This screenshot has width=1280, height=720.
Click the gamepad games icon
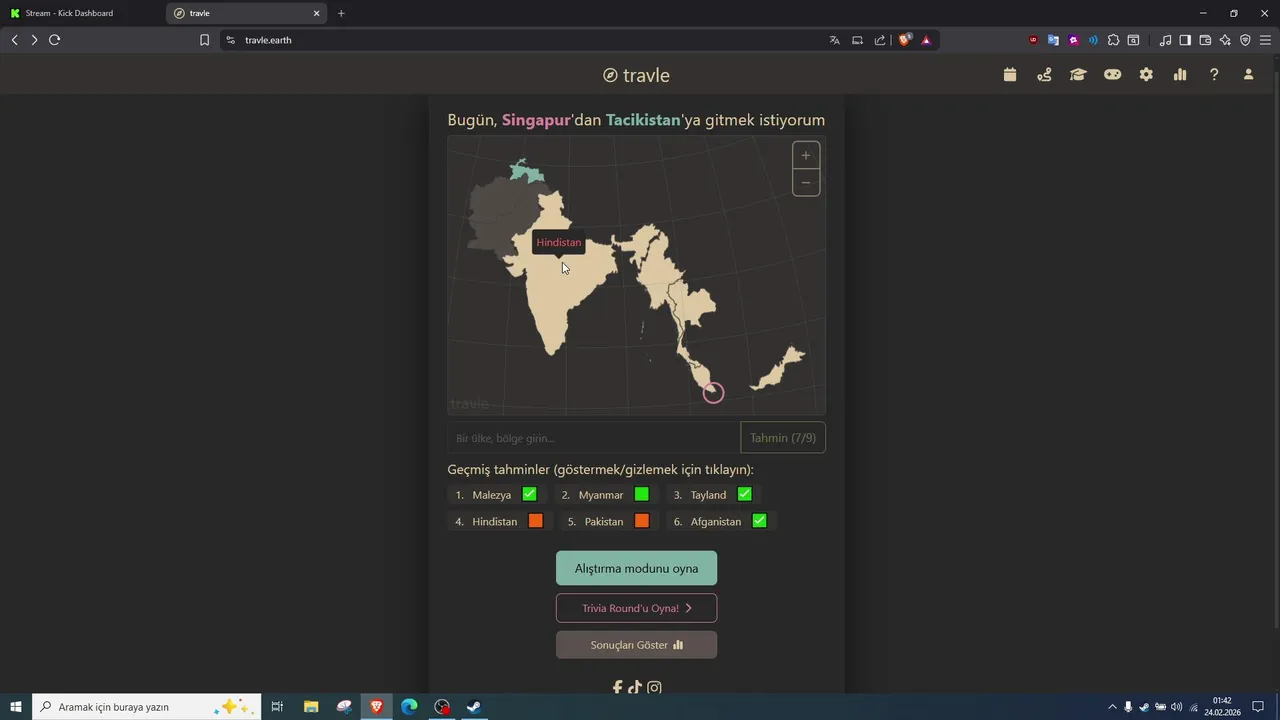tap(1112, 75)
